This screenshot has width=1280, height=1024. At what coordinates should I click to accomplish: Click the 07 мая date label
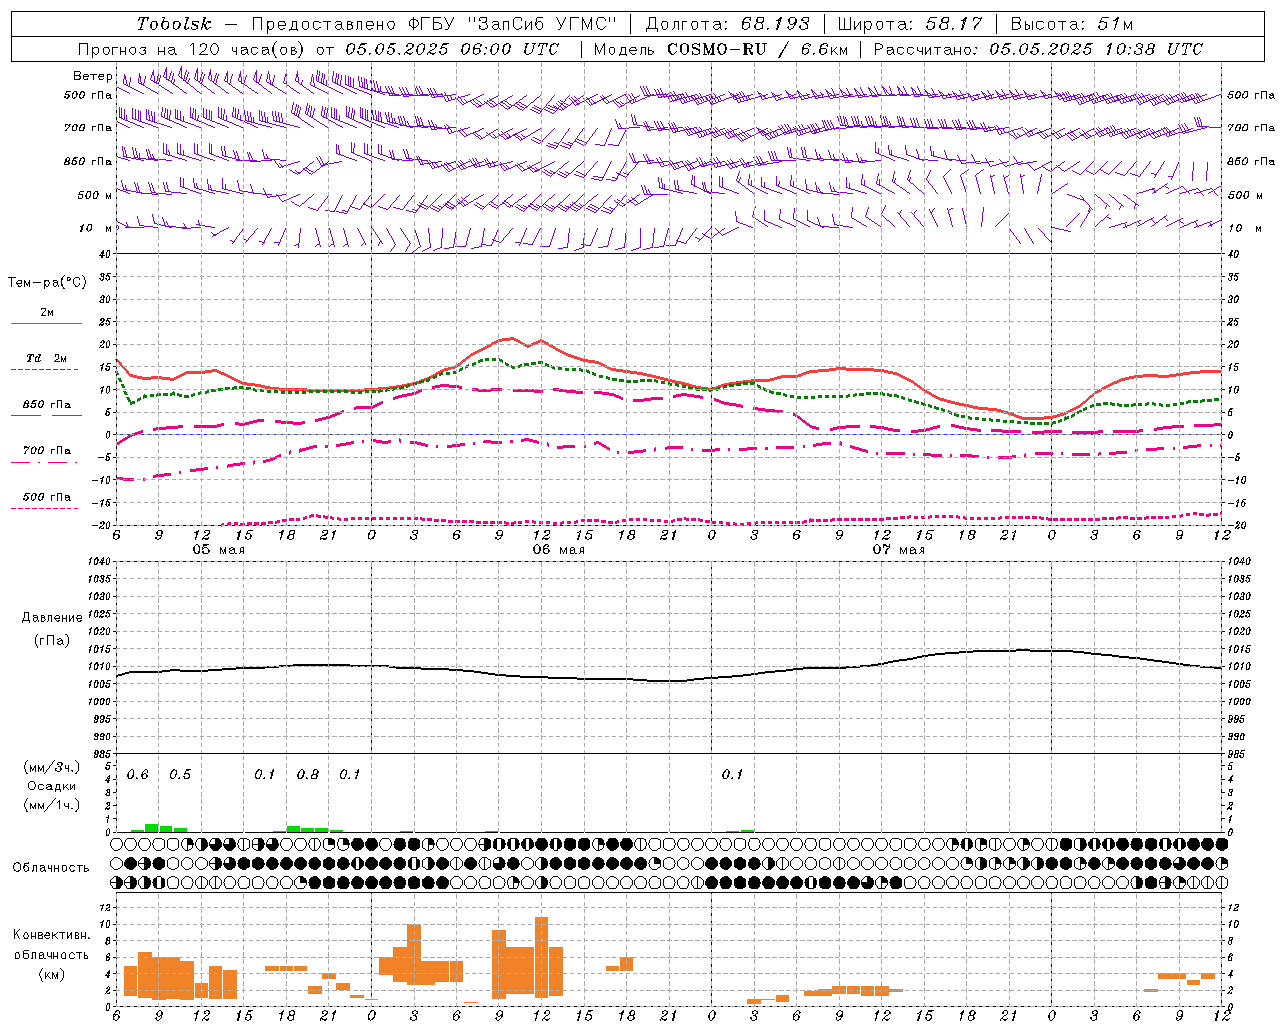pyautogui.click(x=899, y=550)
